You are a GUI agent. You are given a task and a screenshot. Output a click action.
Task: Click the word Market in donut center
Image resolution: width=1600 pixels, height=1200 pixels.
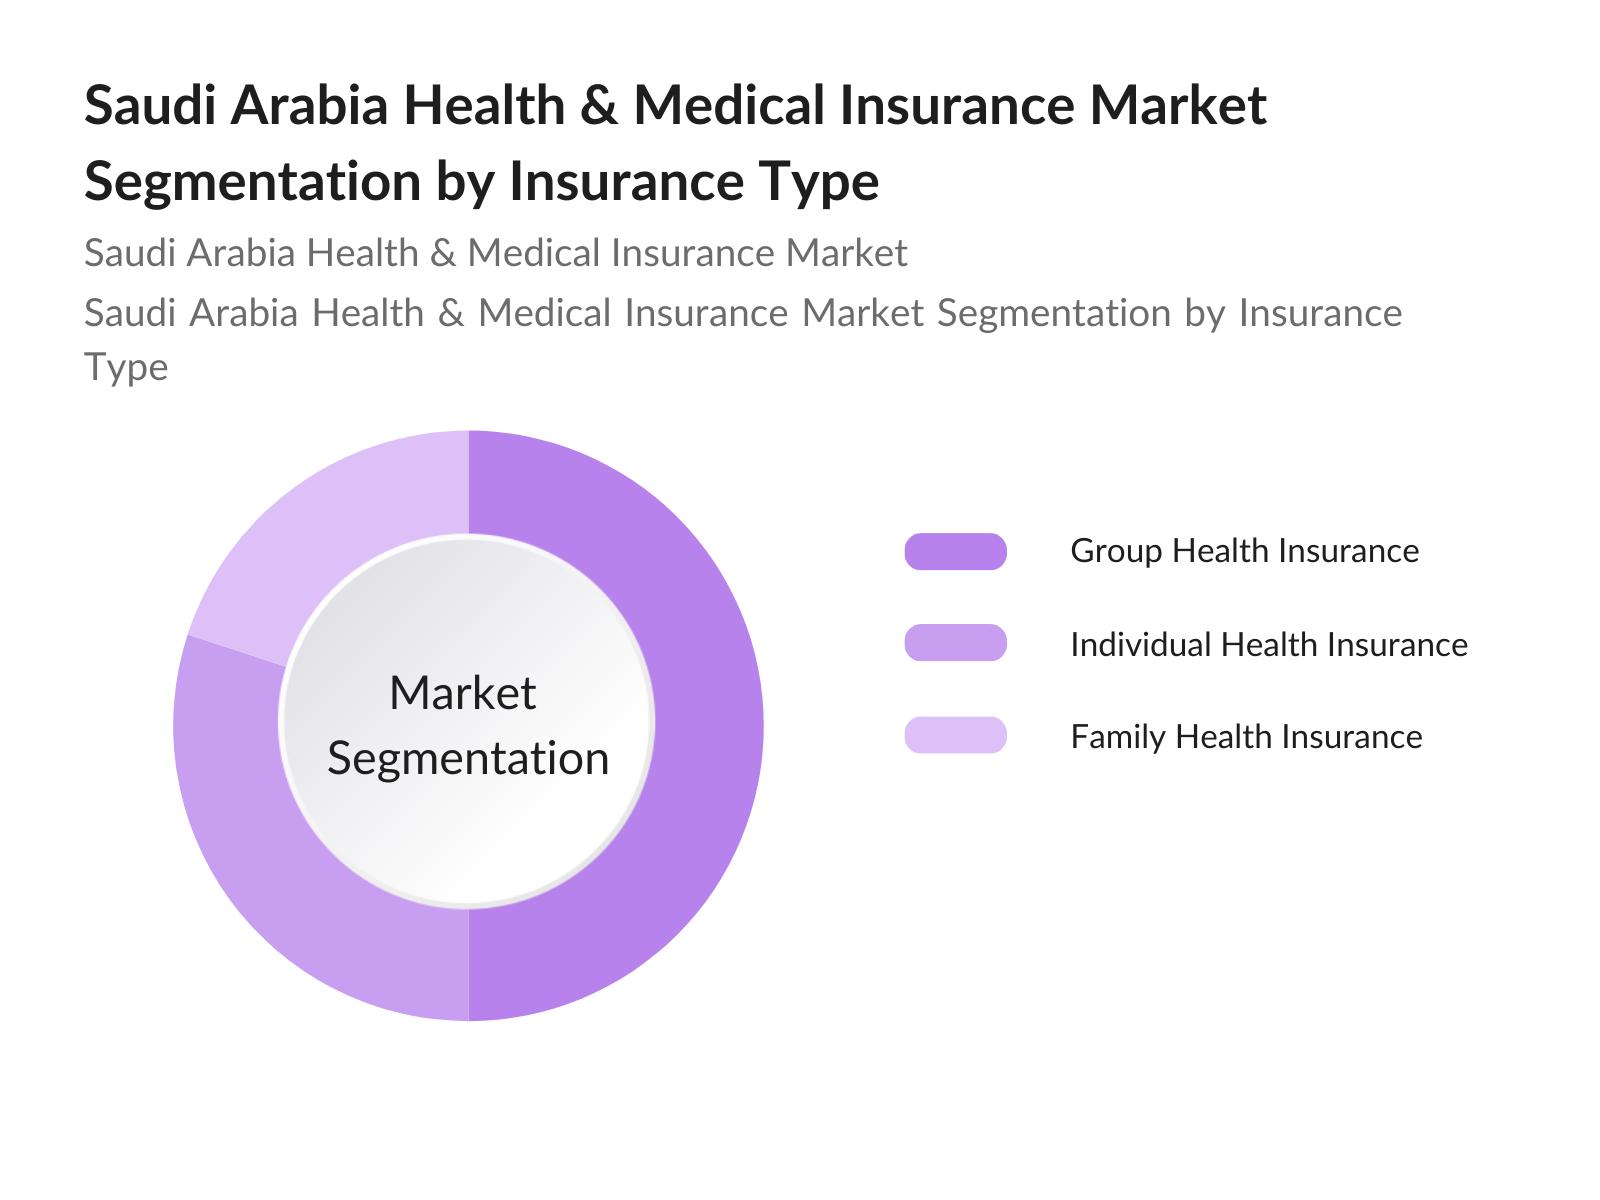(x=462, y=693)
